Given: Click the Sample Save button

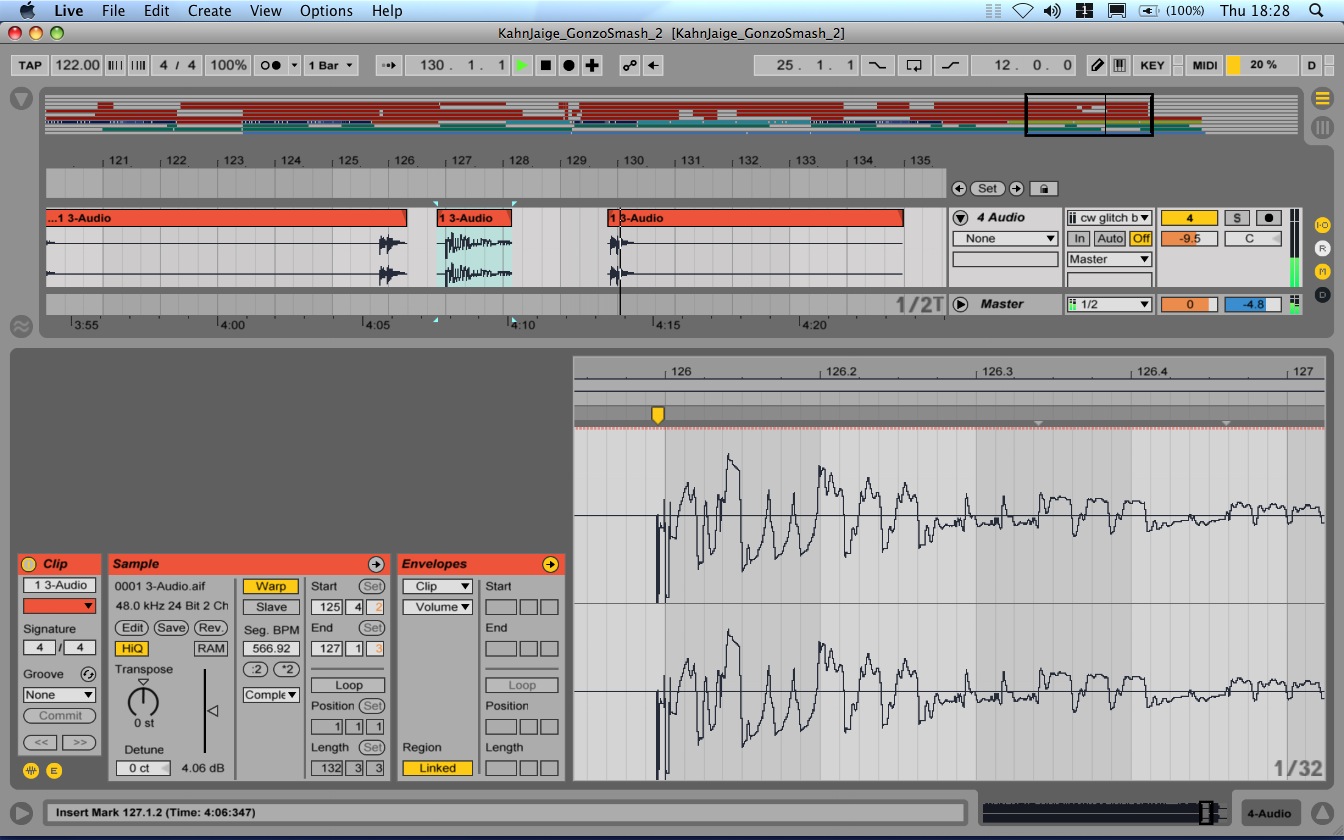Looking at the screenshot, I should [x=171, y=628].
